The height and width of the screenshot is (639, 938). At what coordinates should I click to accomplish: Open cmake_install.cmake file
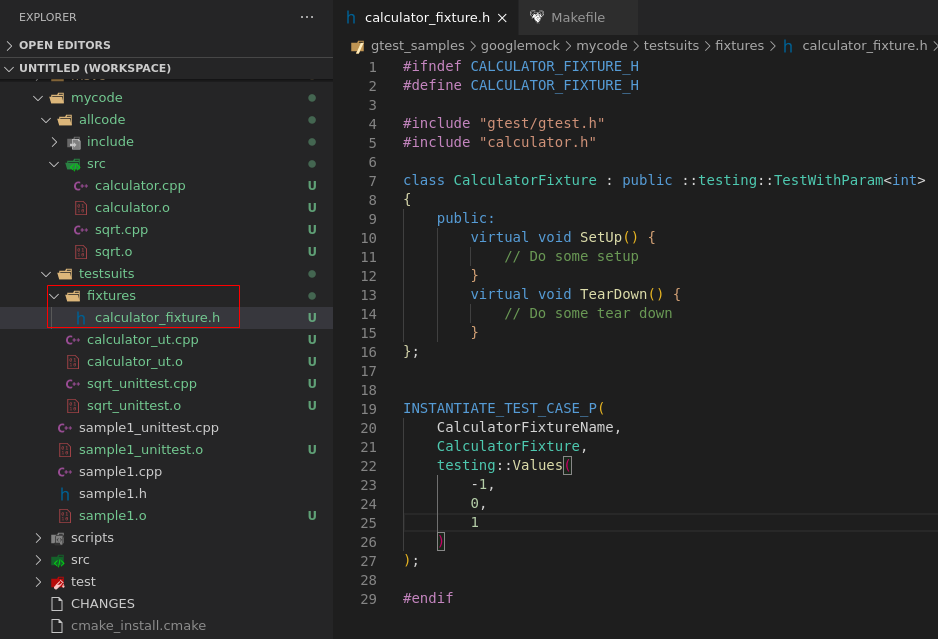138,626
